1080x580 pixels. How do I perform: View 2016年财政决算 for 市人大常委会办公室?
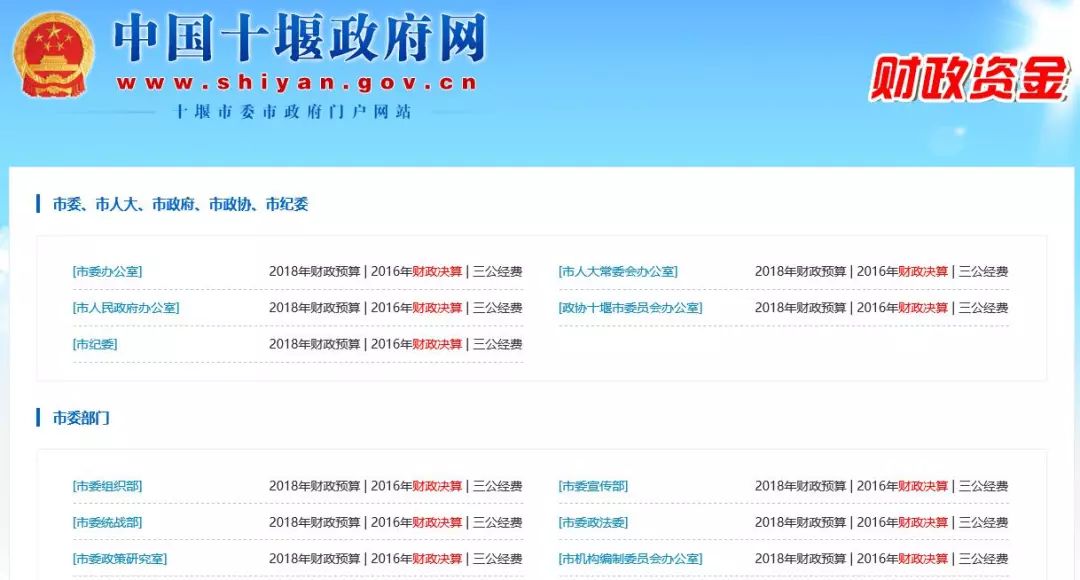point(902,271)
